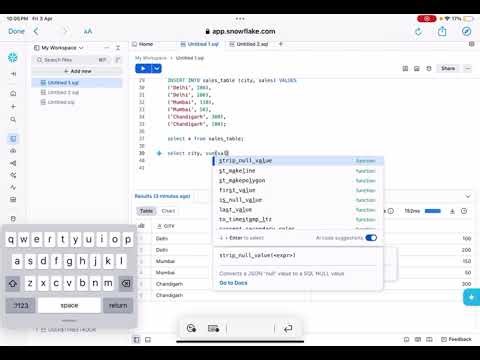The height and width of the screenshot is (360, 480).
Task: Choose last_value suggestion
Action: (298, 210)
